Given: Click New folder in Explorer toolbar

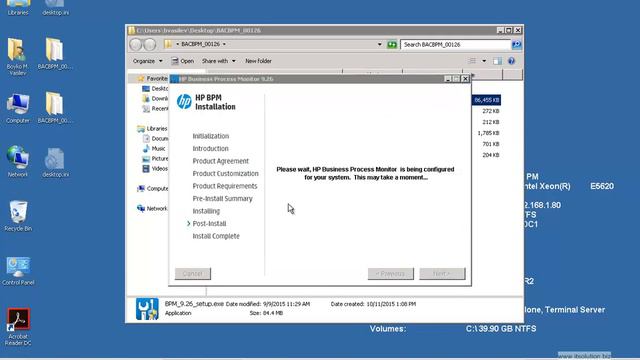Looking at the screenshot, I should 258,61.
